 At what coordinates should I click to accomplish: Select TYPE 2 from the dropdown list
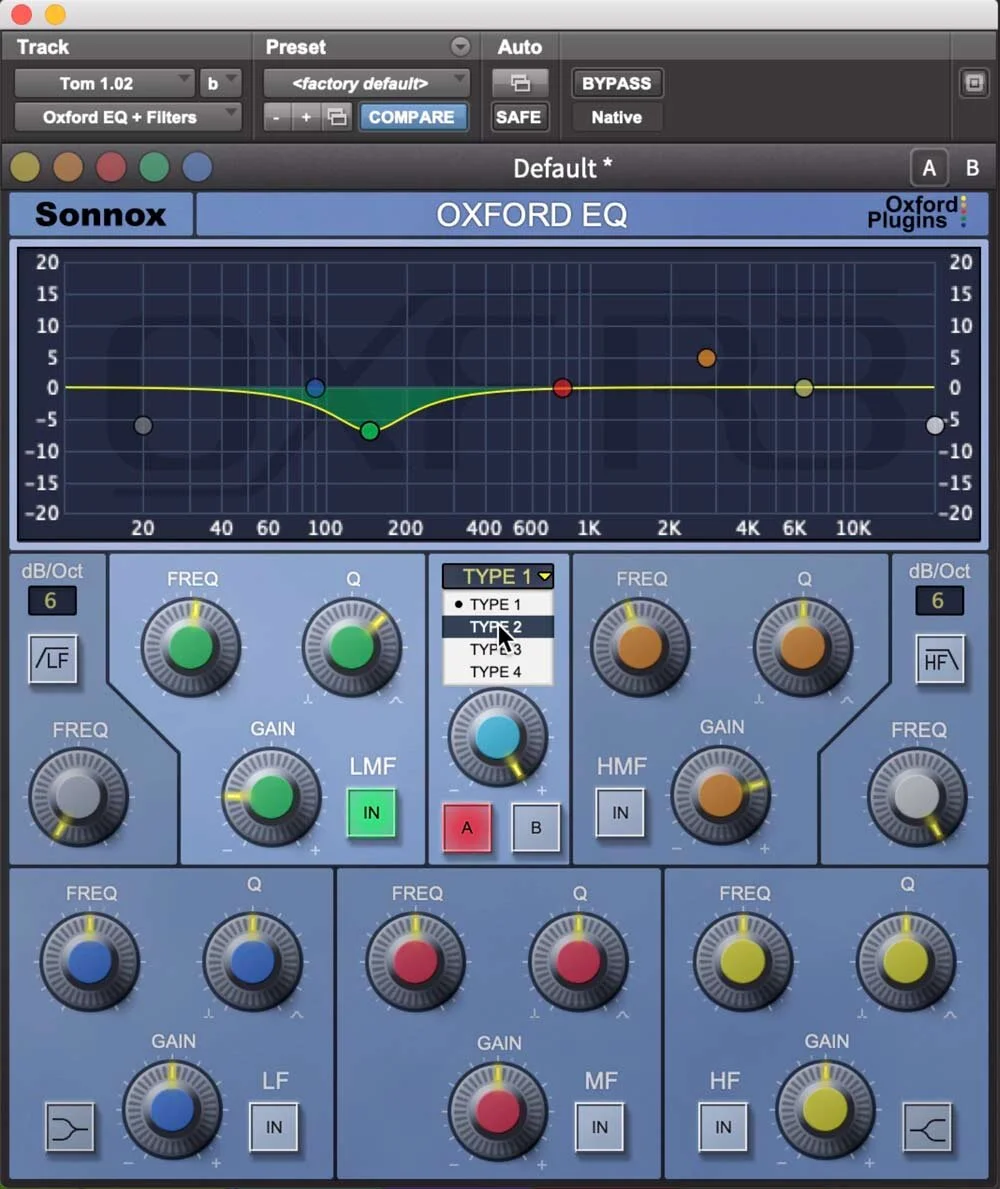(498, 627)
